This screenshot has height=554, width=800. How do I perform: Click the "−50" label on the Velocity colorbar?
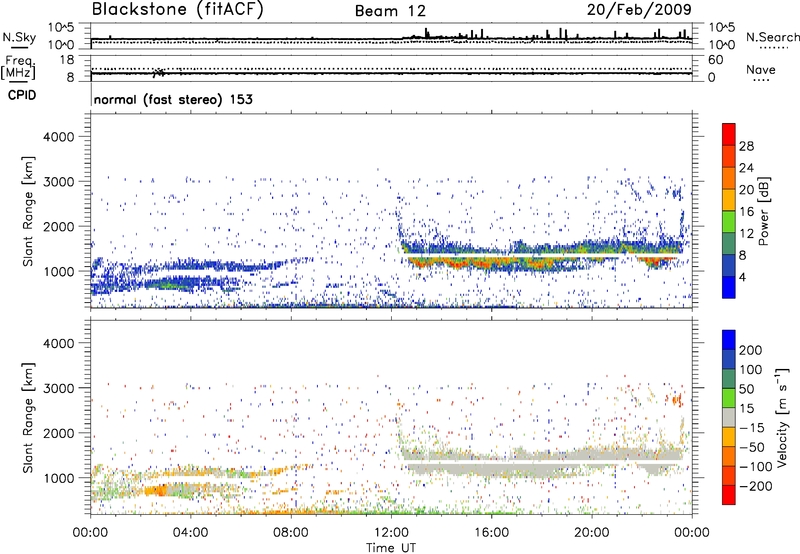click(x=752, y=447)
